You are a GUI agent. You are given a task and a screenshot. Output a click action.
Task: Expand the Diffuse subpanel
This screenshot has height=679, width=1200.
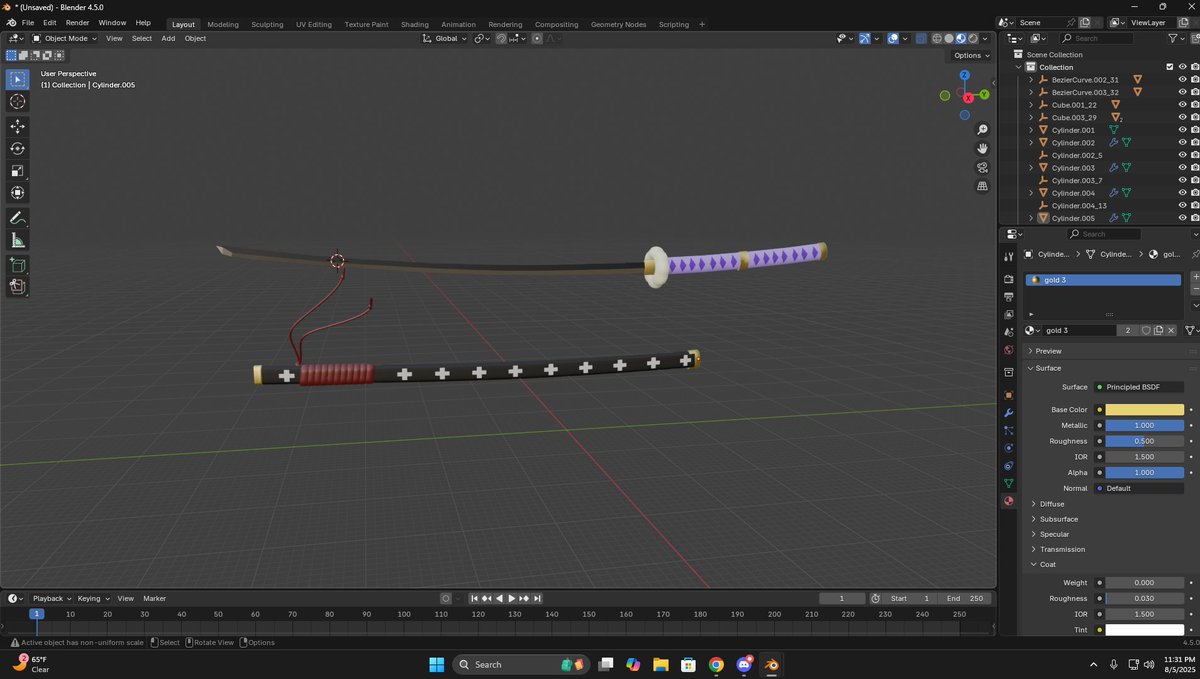[x=1052, y=504]
